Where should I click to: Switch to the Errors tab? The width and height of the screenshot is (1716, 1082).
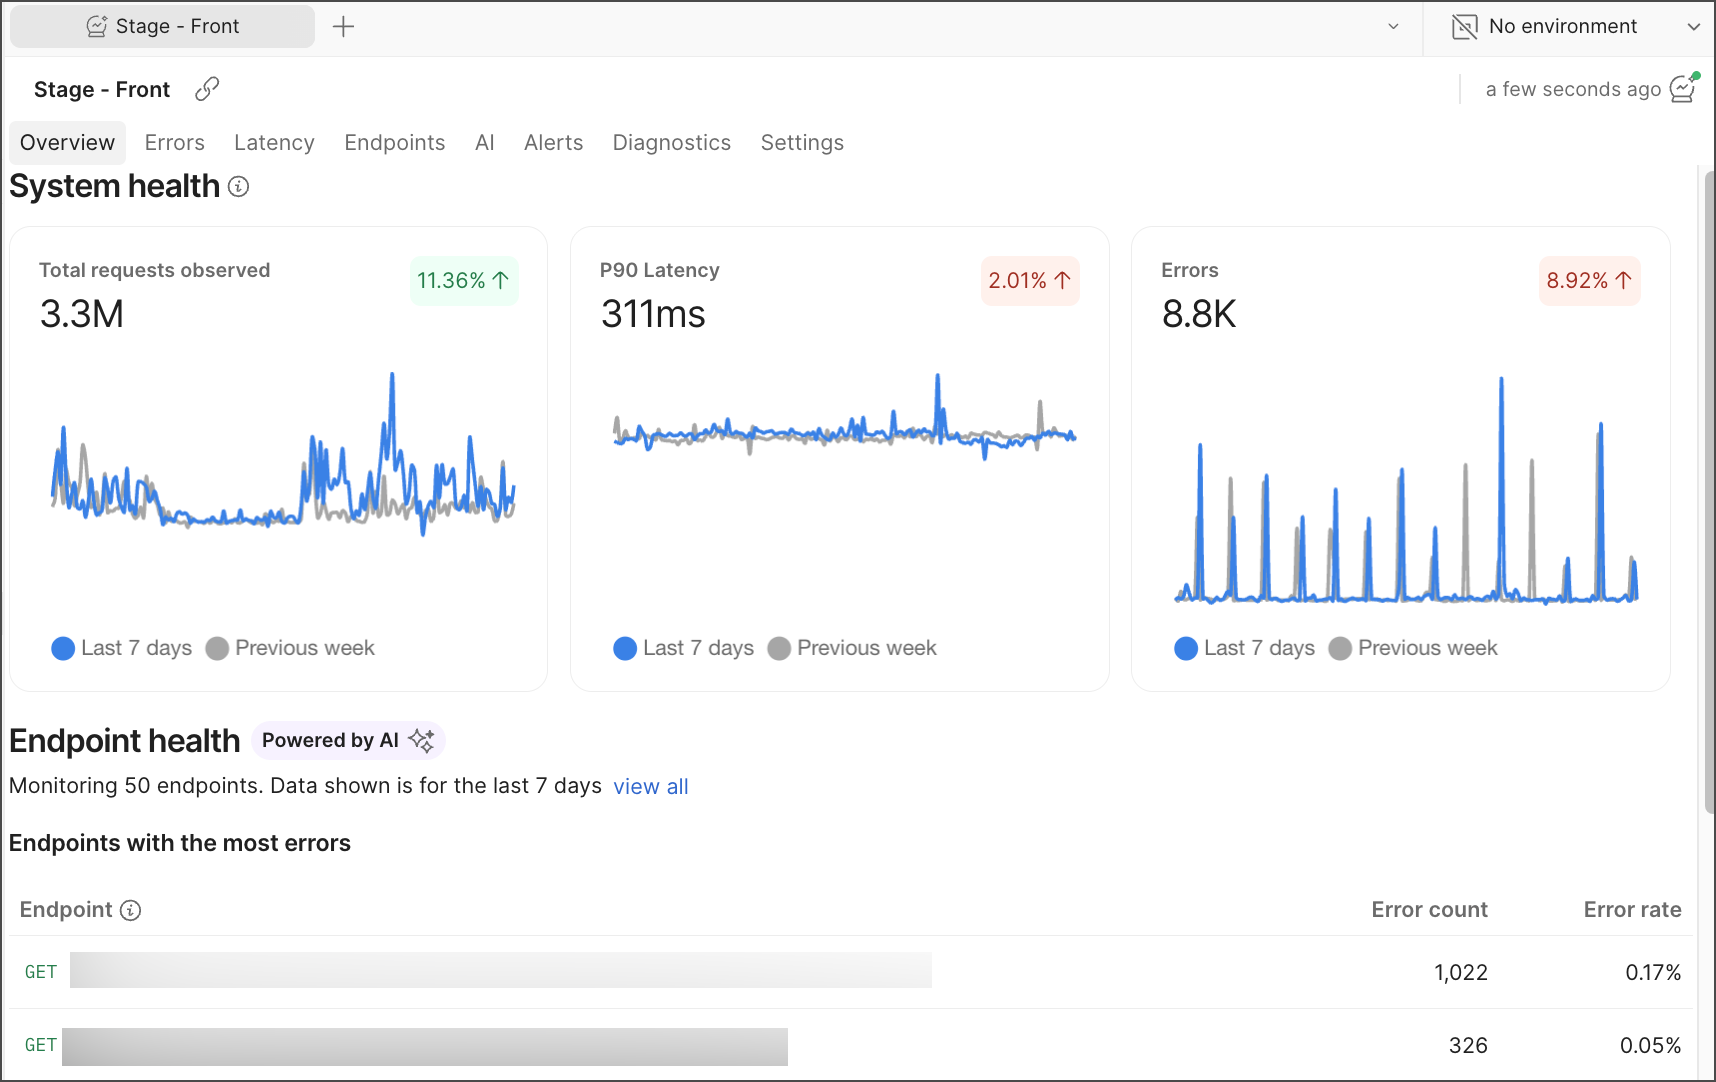click(x=174, y=143)
